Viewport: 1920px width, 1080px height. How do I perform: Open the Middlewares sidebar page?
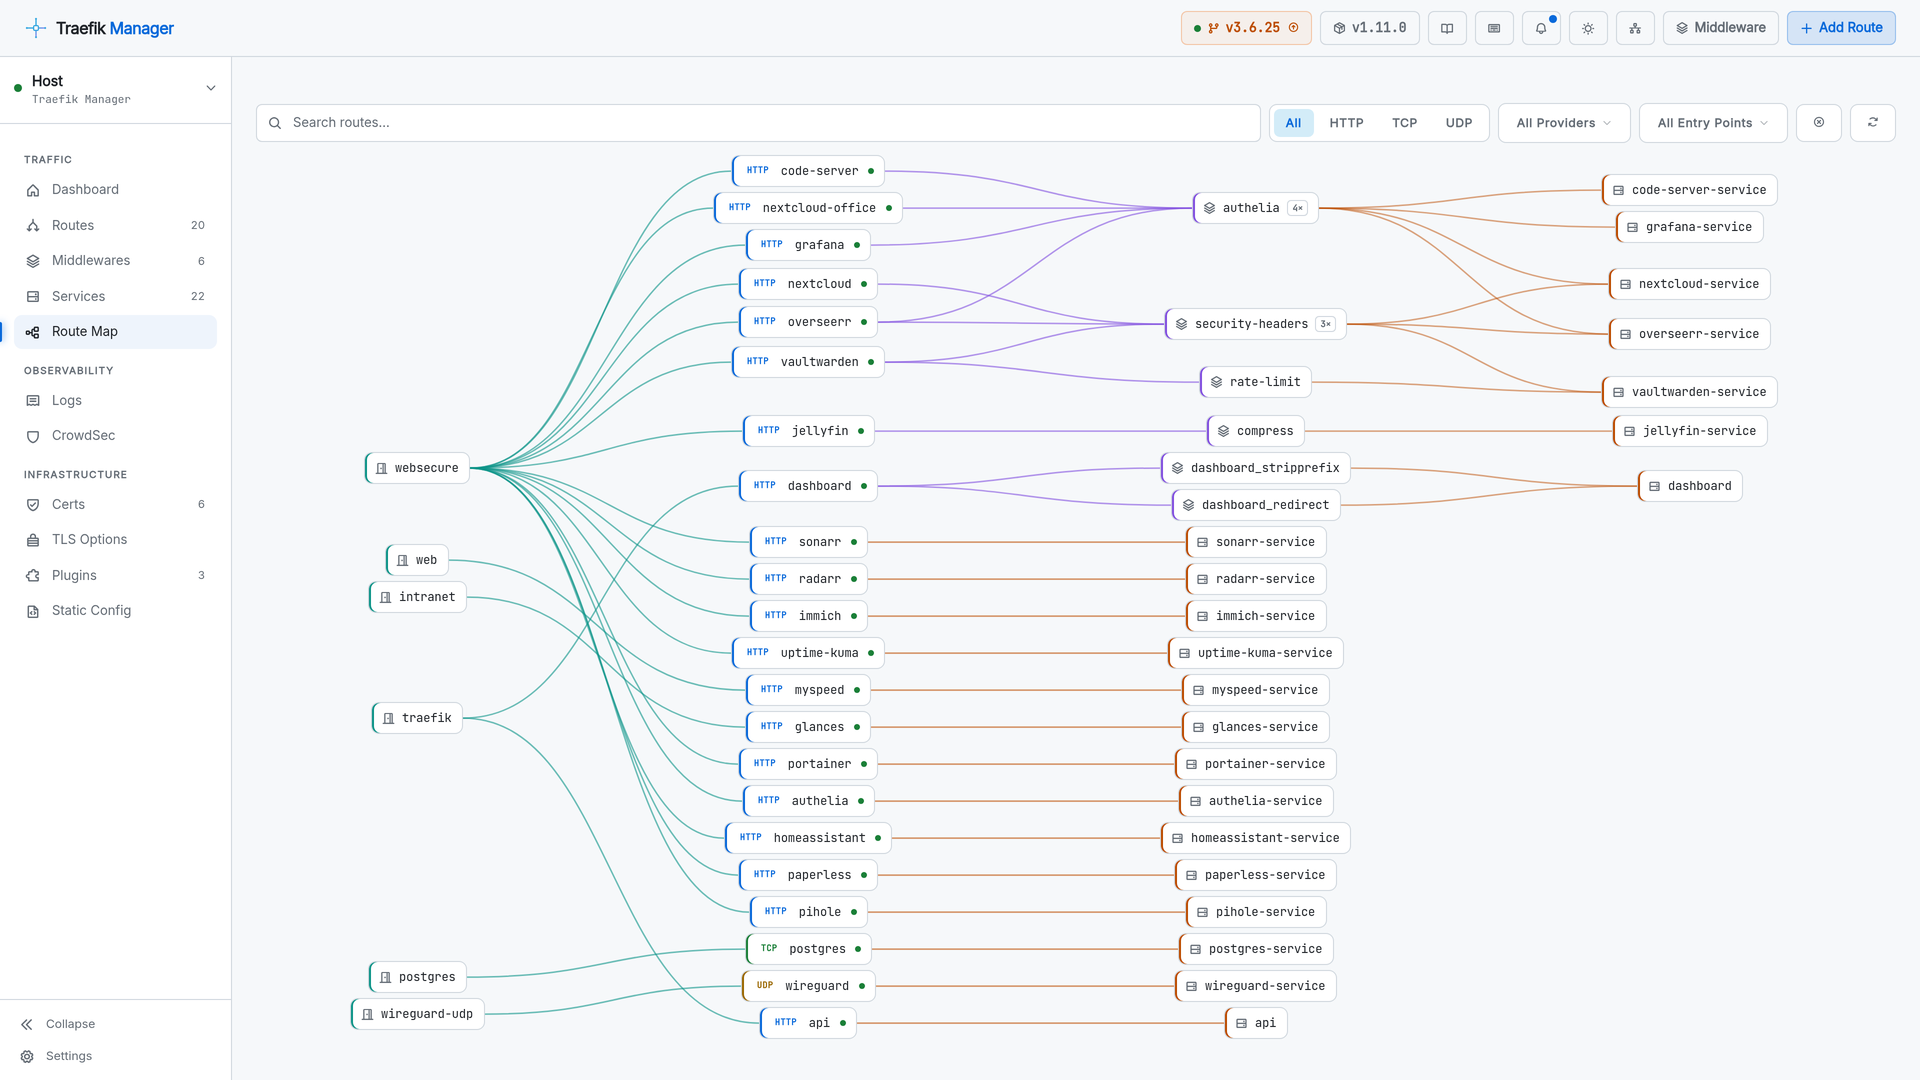(x=115, y=261)
